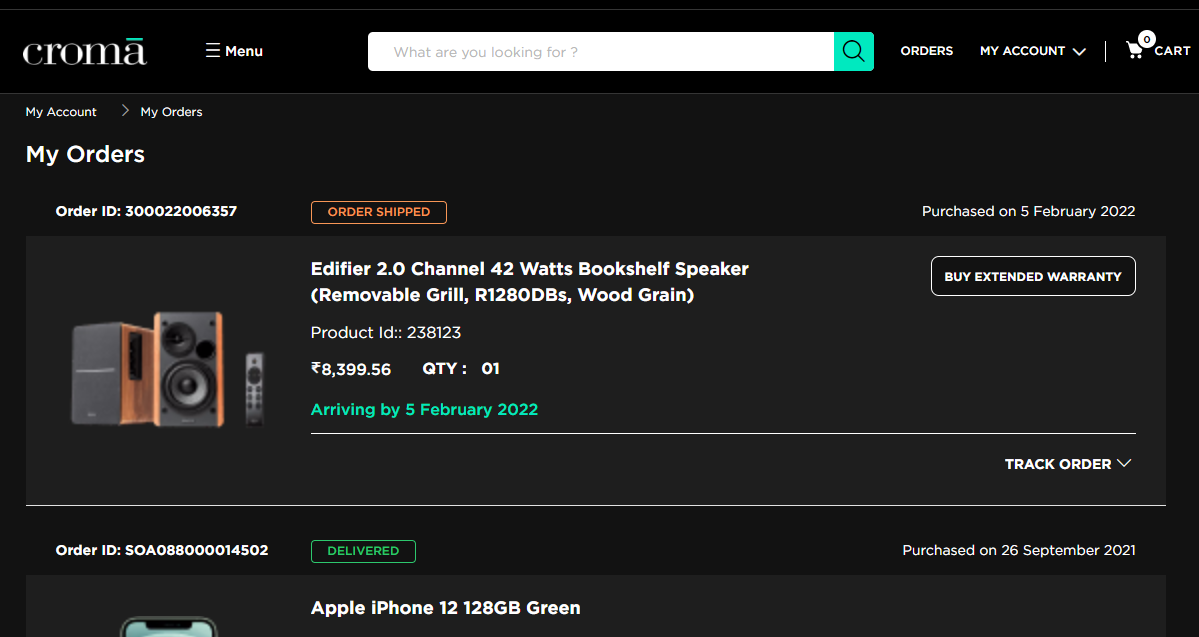Open the shopping cart icon
The width and height of the screenshot is (1199, 637).
[1135, 51]
